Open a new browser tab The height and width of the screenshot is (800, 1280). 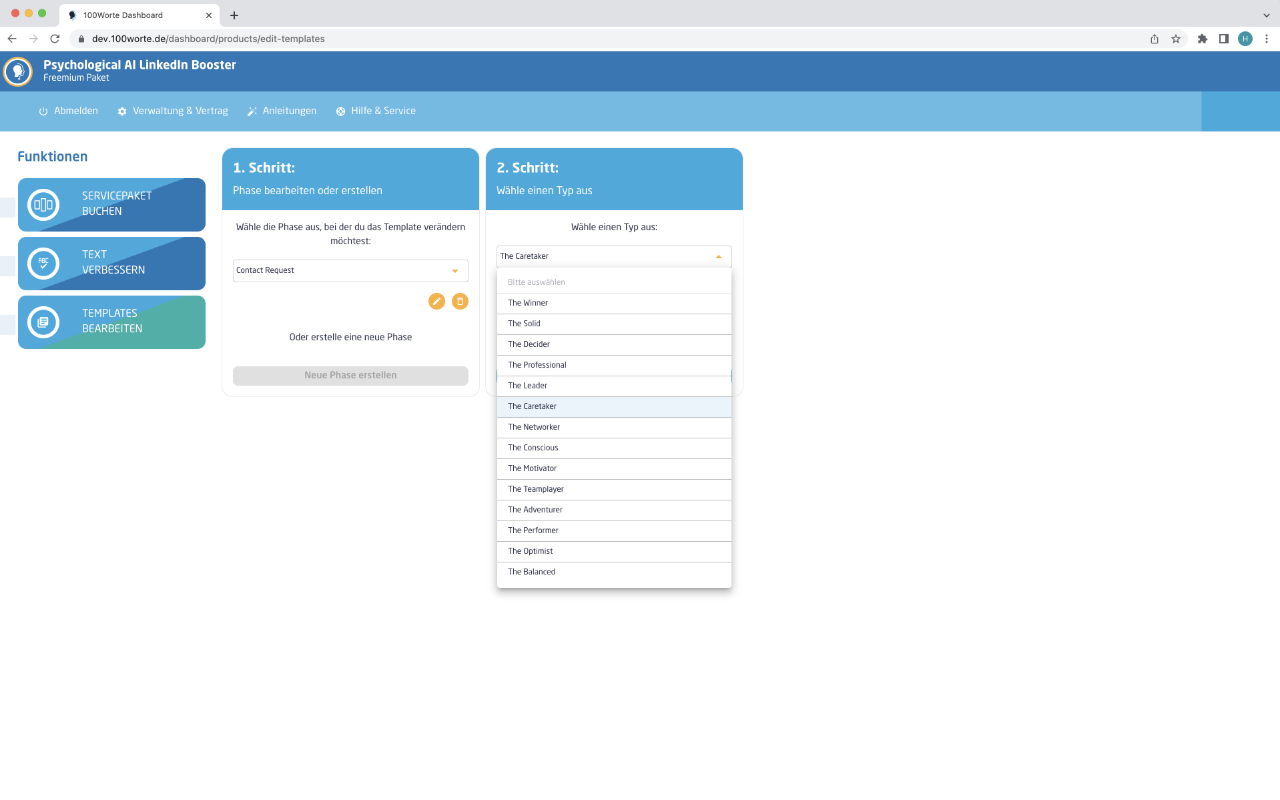tap(234, 15)
